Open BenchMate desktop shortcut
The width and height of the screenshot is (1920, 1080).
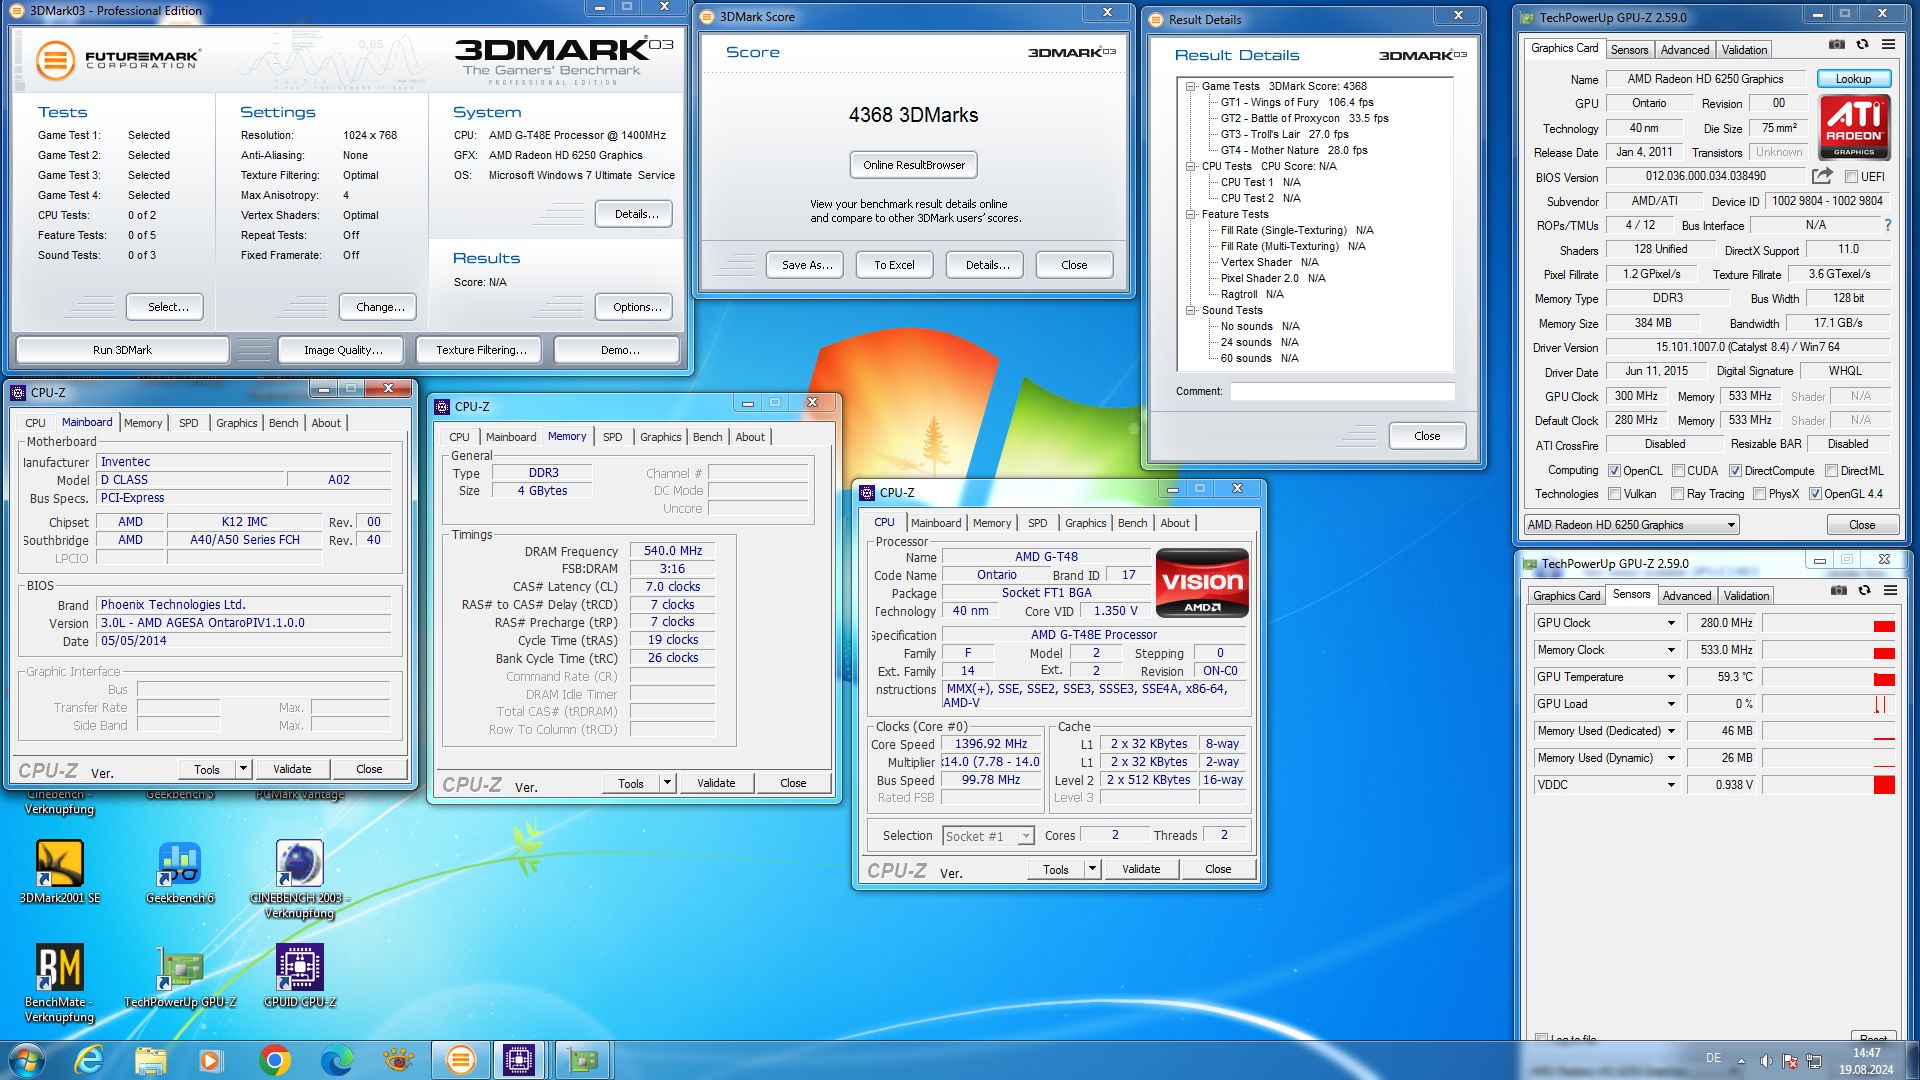60,983
